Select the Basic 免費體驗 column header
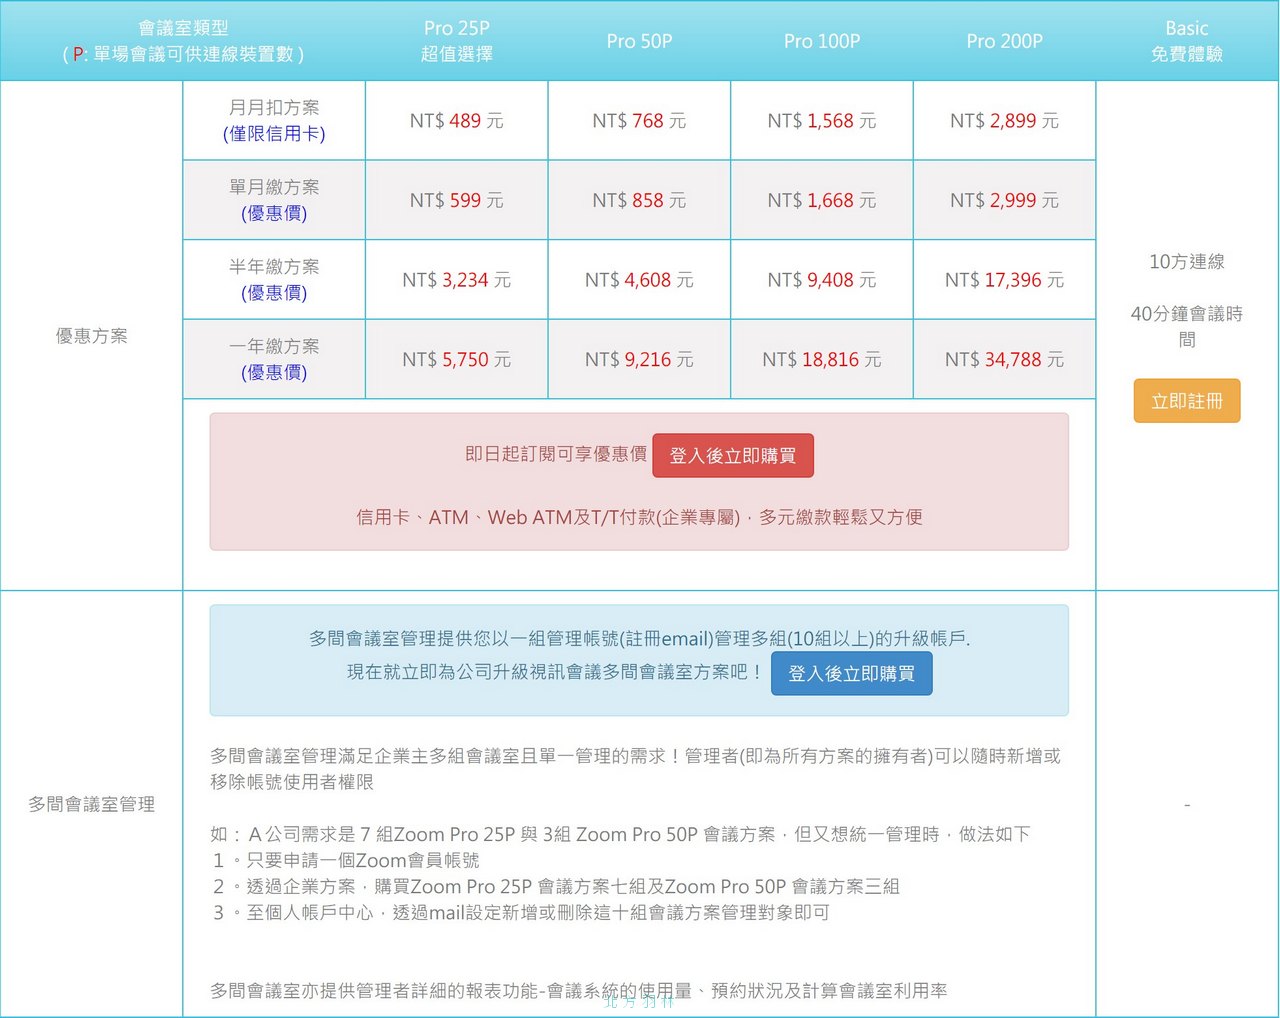Viewport: 1280px width, 1018px height. click(x=1187, y=41)
